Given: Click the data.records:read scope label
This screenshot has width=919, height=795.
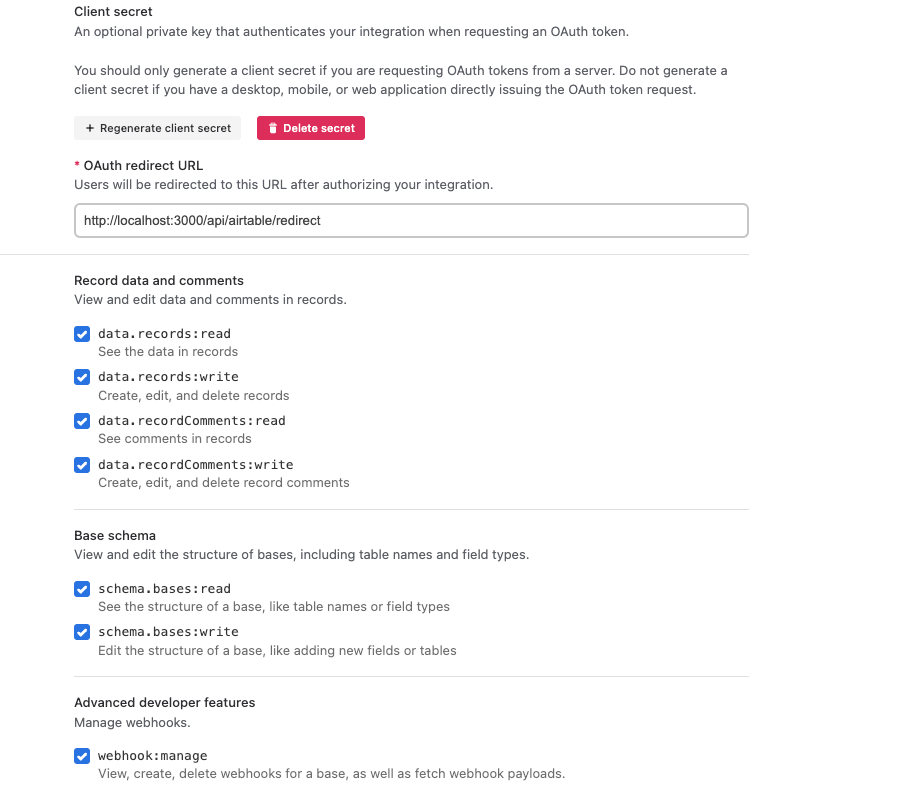Looking at the screenshot, I should point(165,334).
